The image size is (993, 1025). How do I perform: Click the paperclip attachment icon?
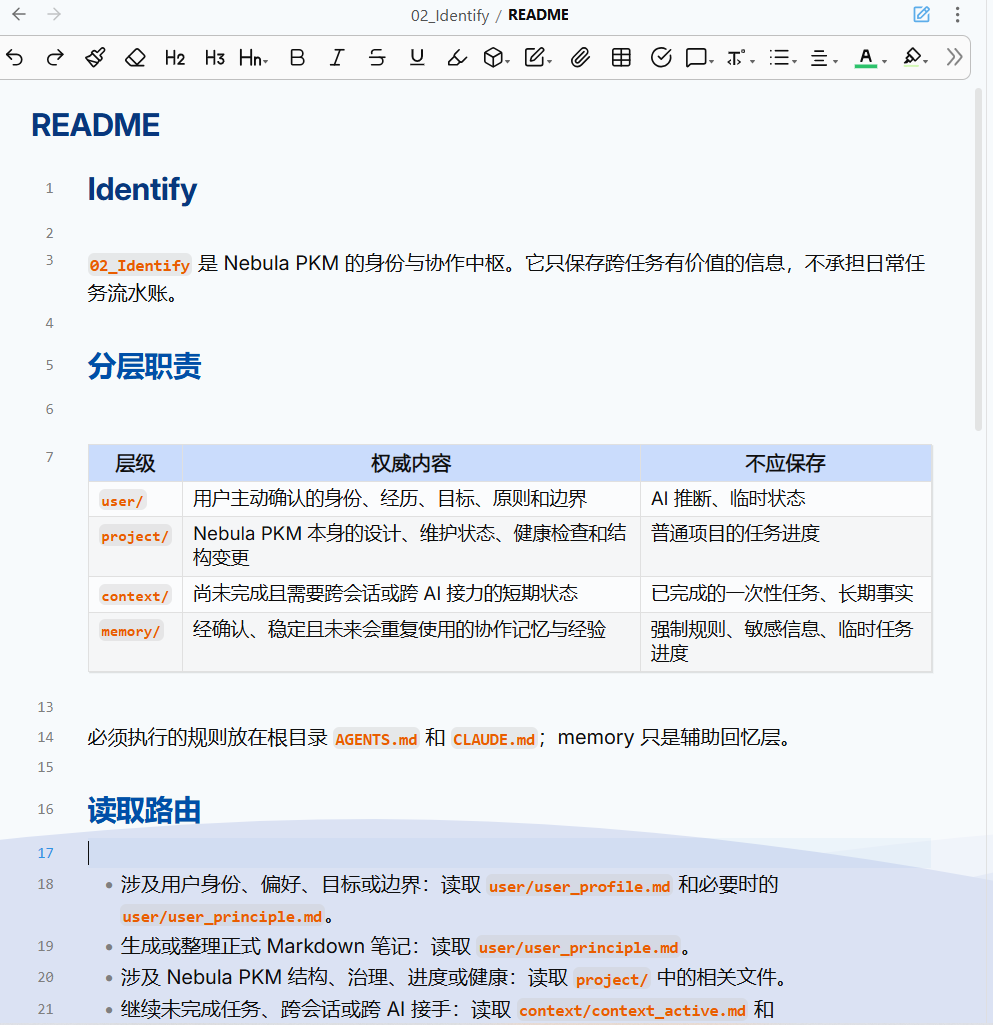[580, 58]
